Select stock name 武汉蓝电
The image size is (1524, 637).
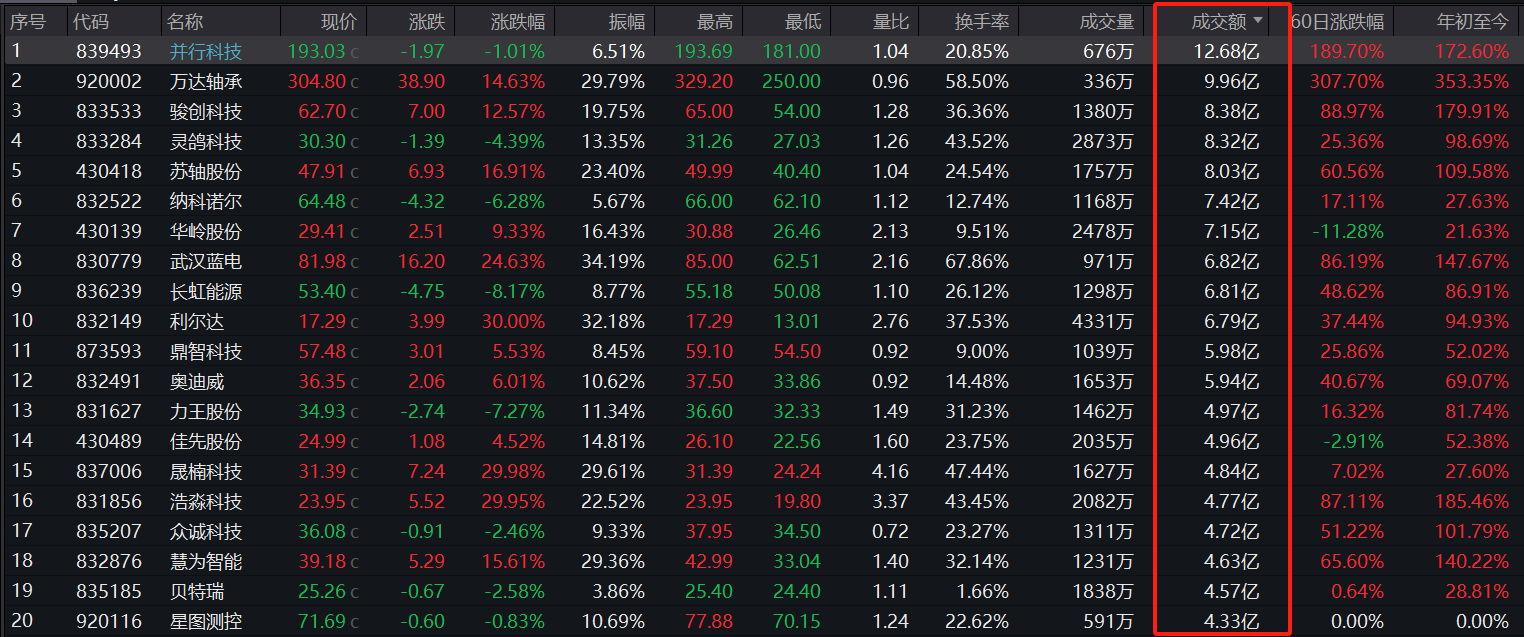(206, 261)
